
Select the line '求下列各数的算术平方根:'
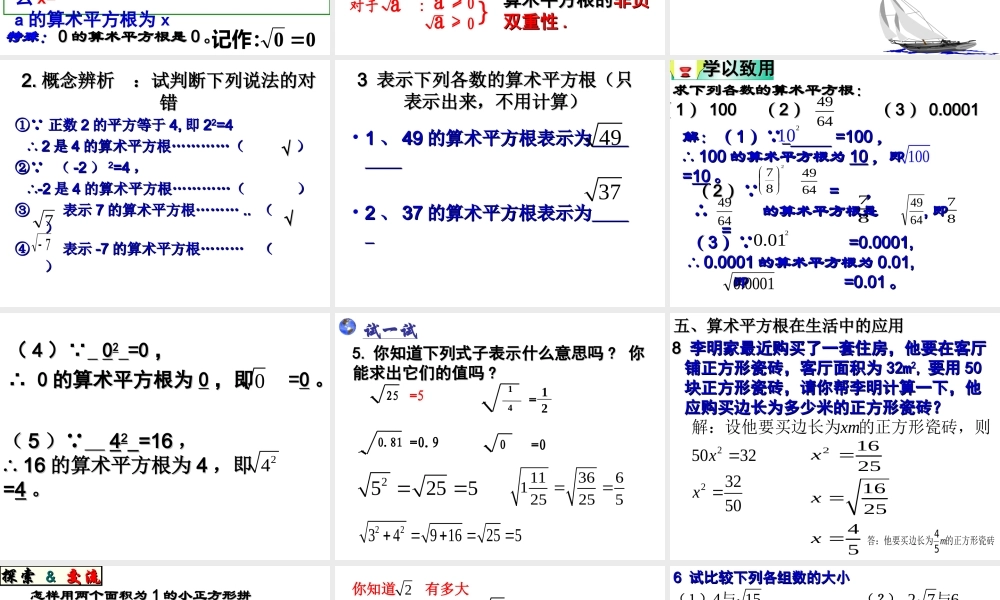click(x=768, y=91)
